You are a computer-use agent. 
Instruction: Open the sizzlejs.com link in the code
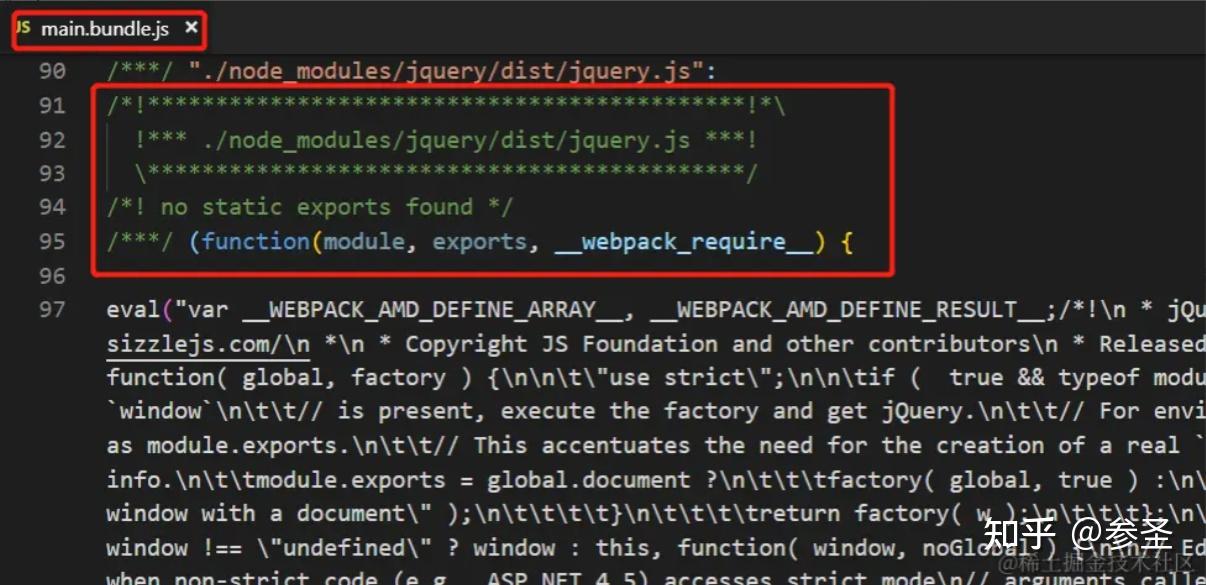(188, 343)
